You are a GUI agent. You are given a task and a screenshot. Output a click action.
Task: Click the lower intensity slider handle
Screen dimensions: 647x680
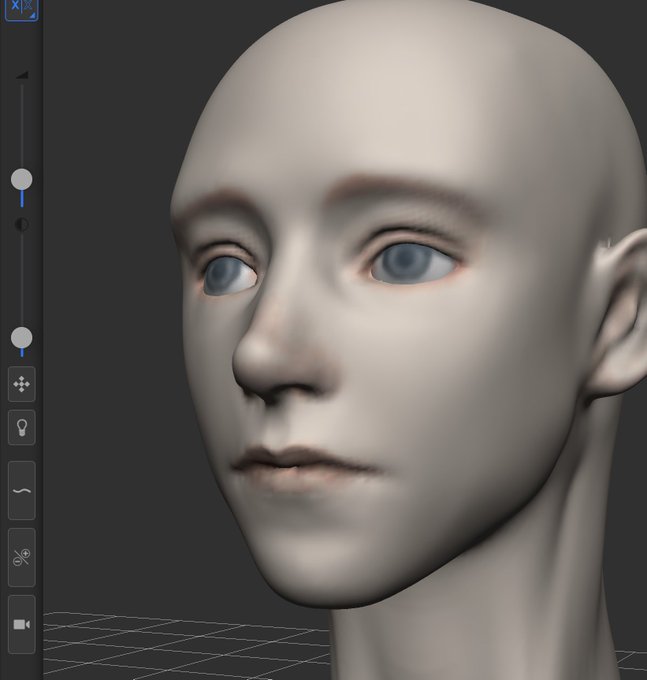[21, 338]
